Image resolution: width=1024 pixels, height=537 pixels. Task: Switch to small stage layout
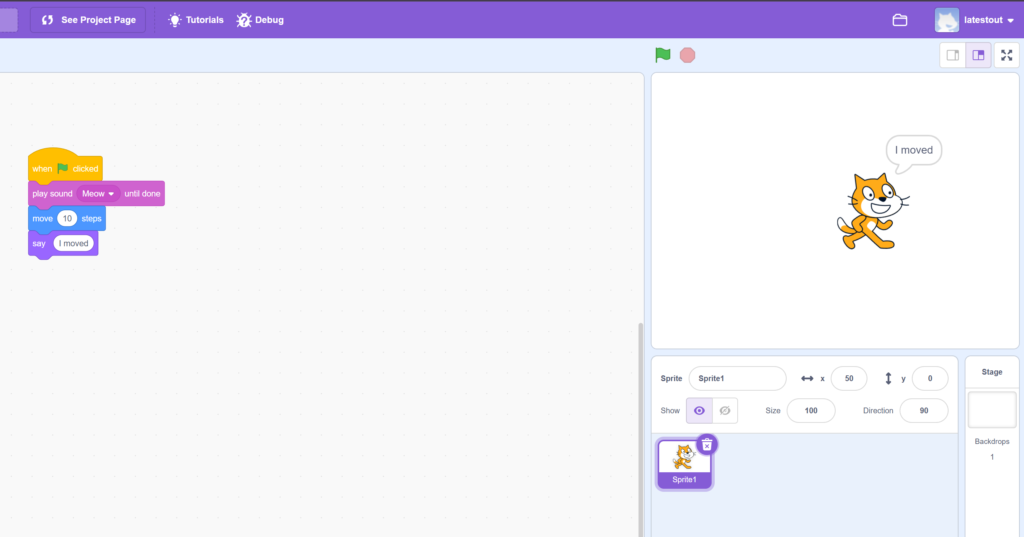coord(953,55)
